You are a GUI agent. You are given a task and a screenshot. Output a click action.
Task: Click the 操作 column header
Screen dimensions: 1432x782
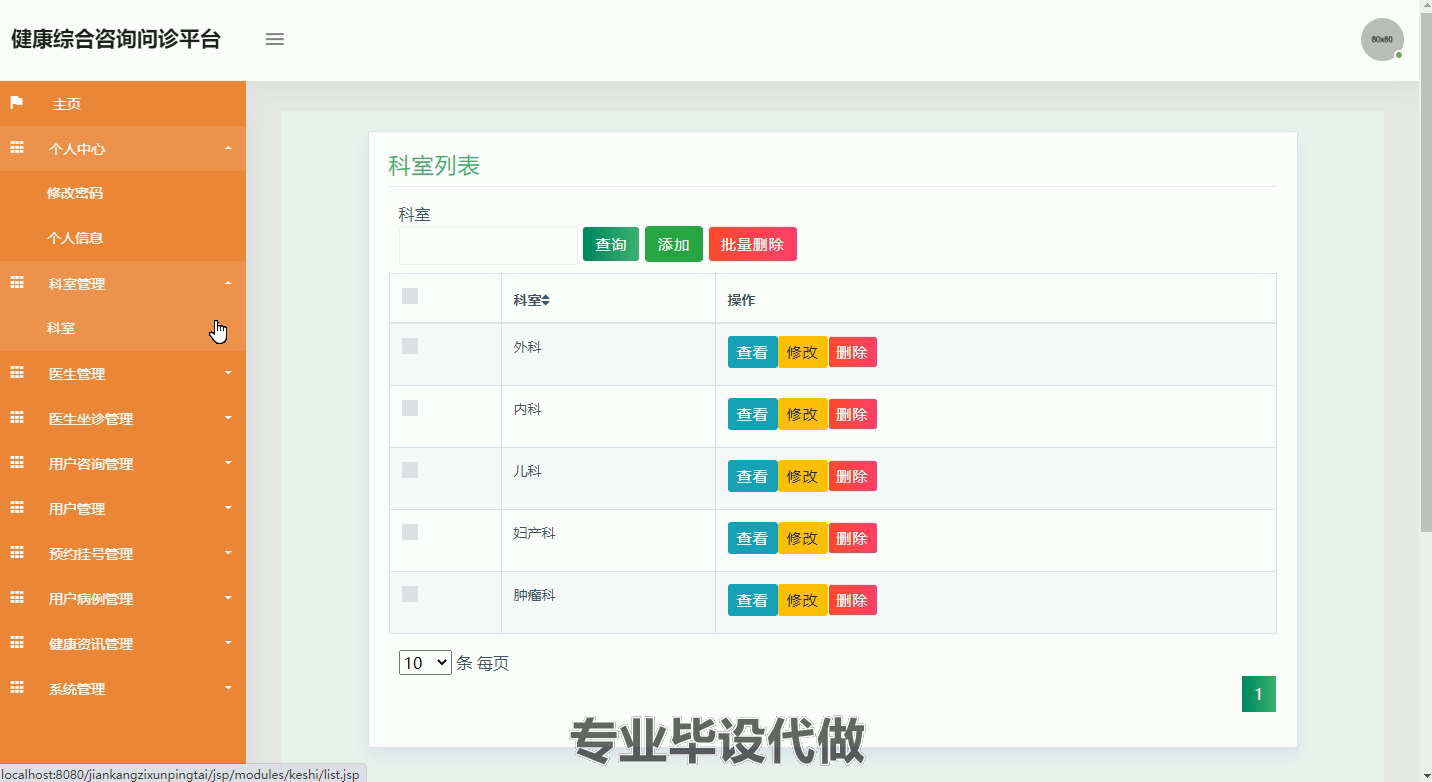click(x=741, y=300)
